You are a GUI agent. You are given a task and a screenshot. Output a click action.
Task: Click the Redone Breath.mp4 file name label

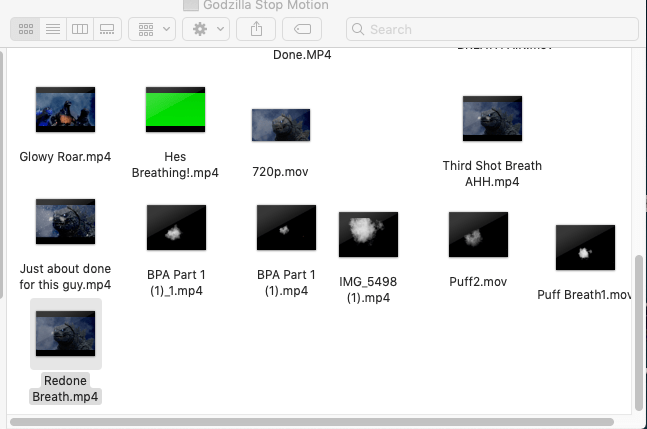pos(65,388)
